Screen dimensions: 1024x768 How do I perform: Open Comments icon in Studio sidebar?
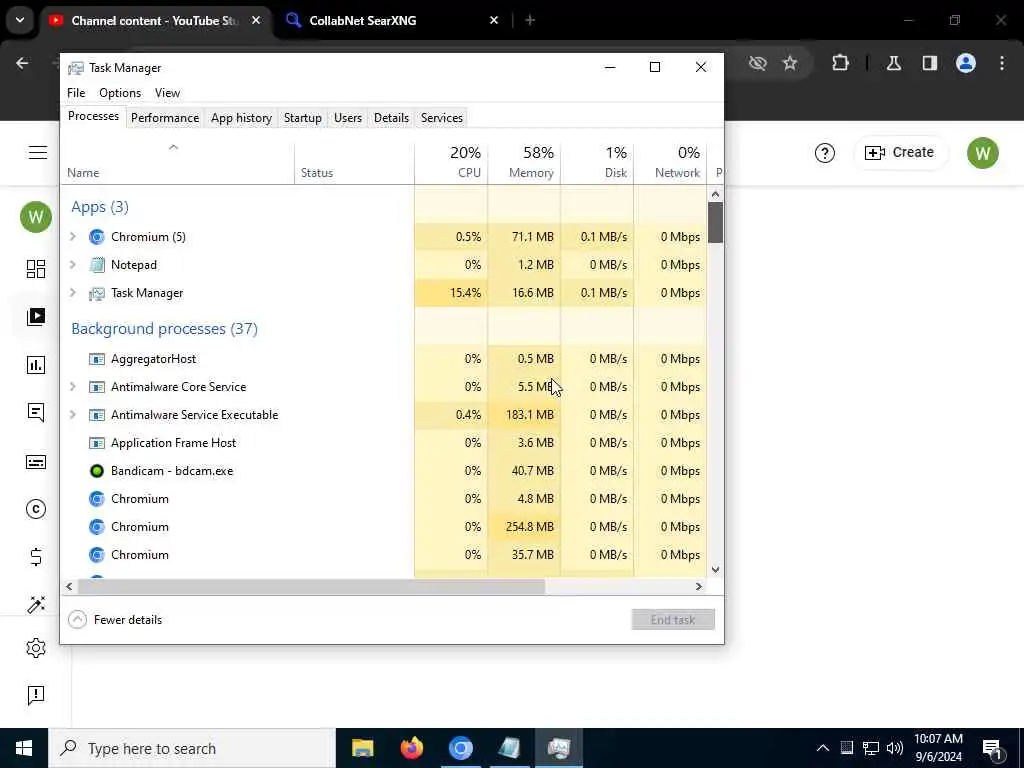click(36, 413)
